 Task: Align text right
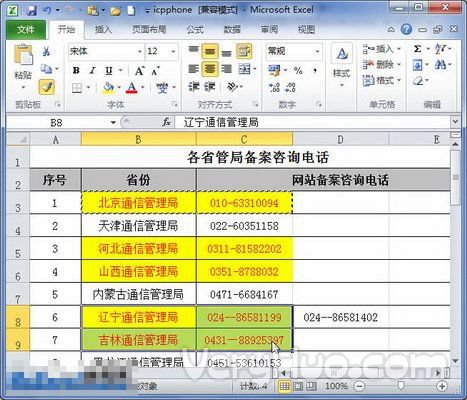point(226,69)
